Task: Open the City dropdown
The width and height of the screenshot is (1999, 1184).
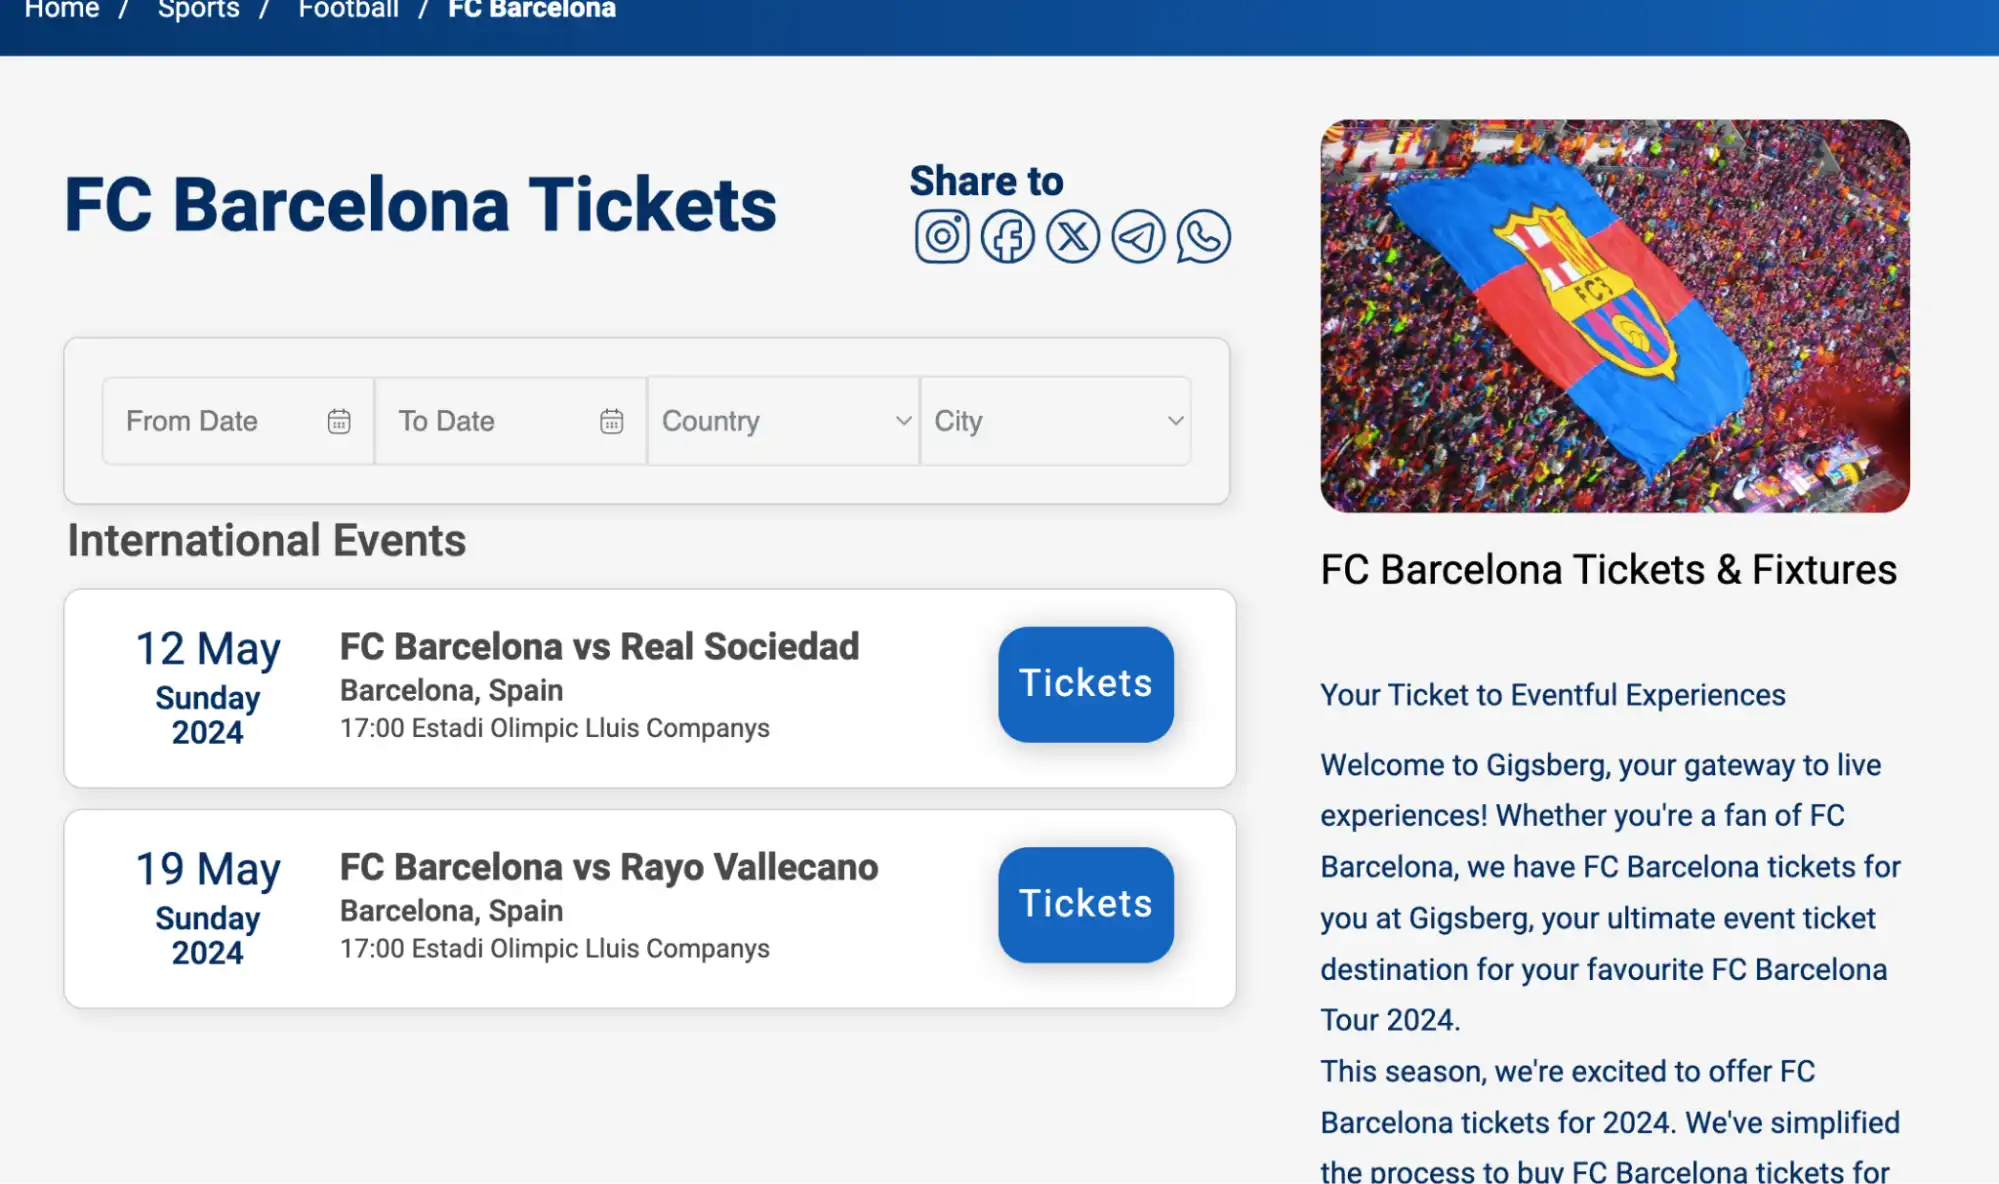Action: pyautogui.click(x=1055, y=421)
